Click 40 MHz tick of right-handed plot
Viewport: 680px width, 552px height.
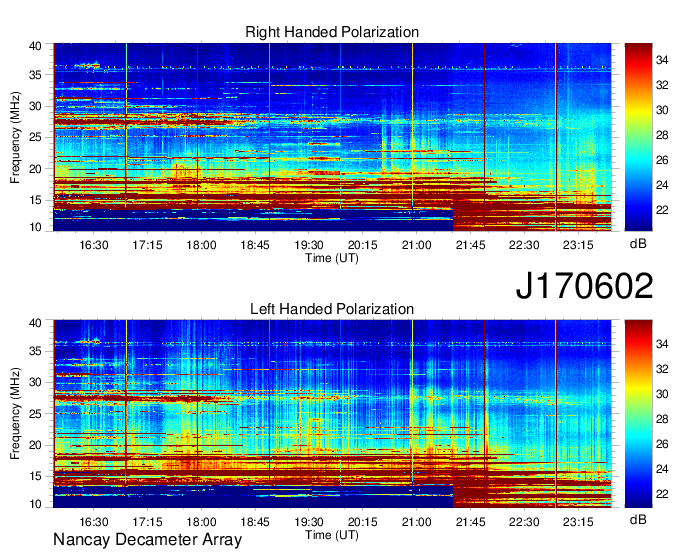point(35,46)
